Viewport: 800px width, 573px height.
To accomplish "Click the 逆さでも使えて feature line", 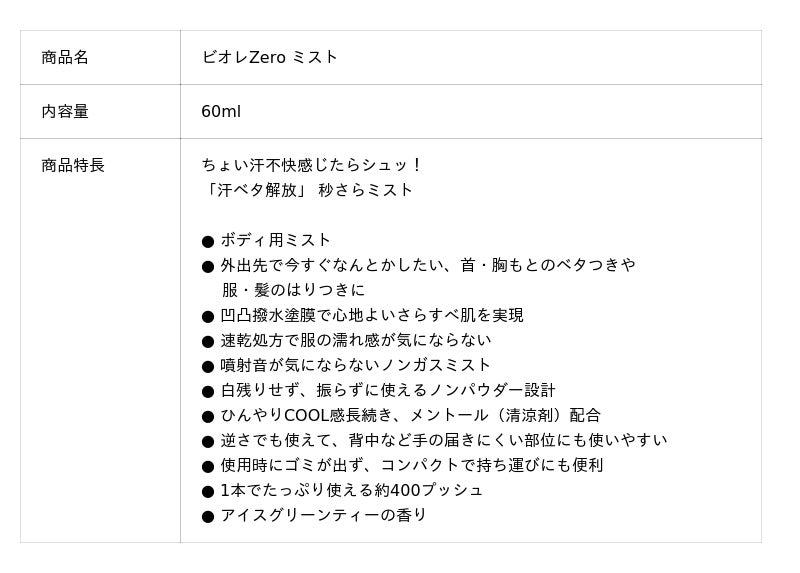I will coord(443,440).
